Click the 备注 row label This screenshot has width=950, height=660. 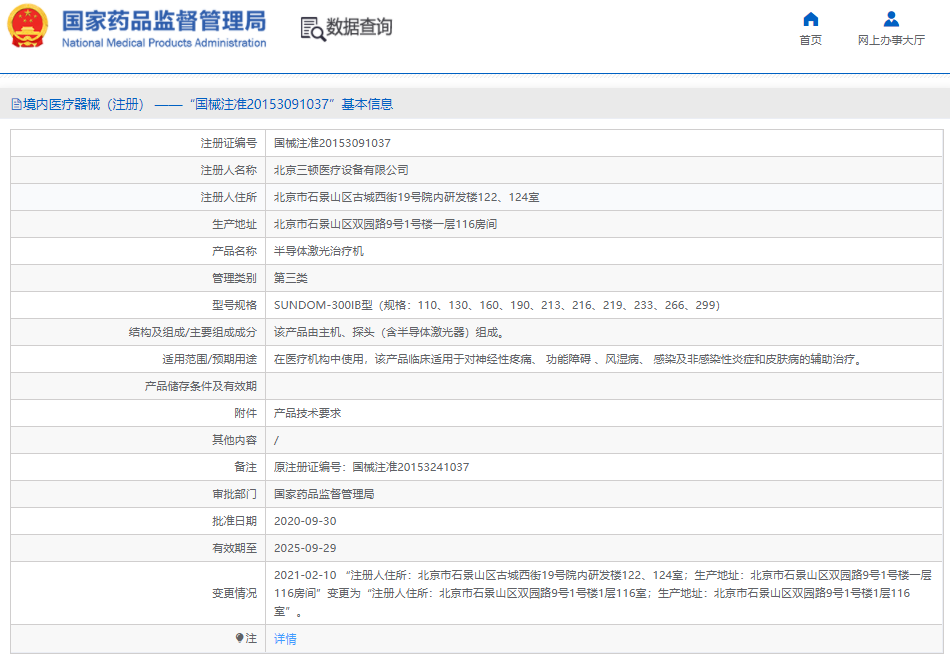coord(245,467)
